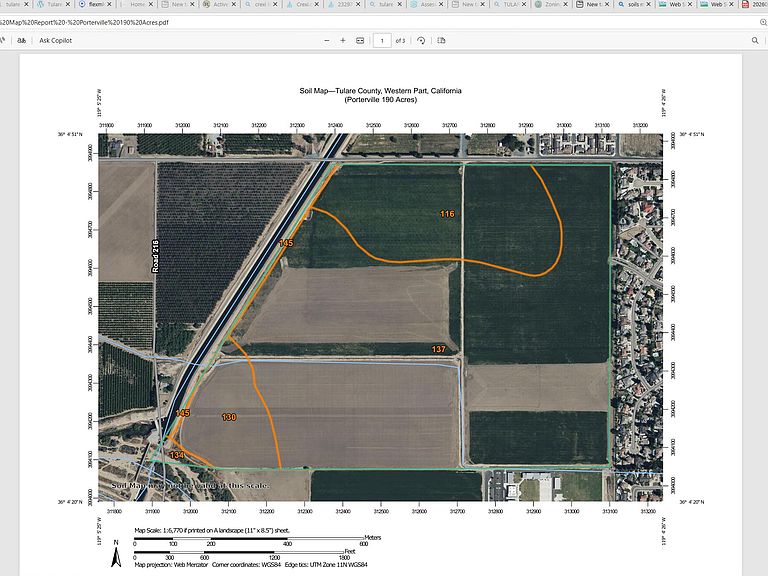768x576 pixels.
Task: Switch to the 2026 PDF tab
Action: pos(754,4)
